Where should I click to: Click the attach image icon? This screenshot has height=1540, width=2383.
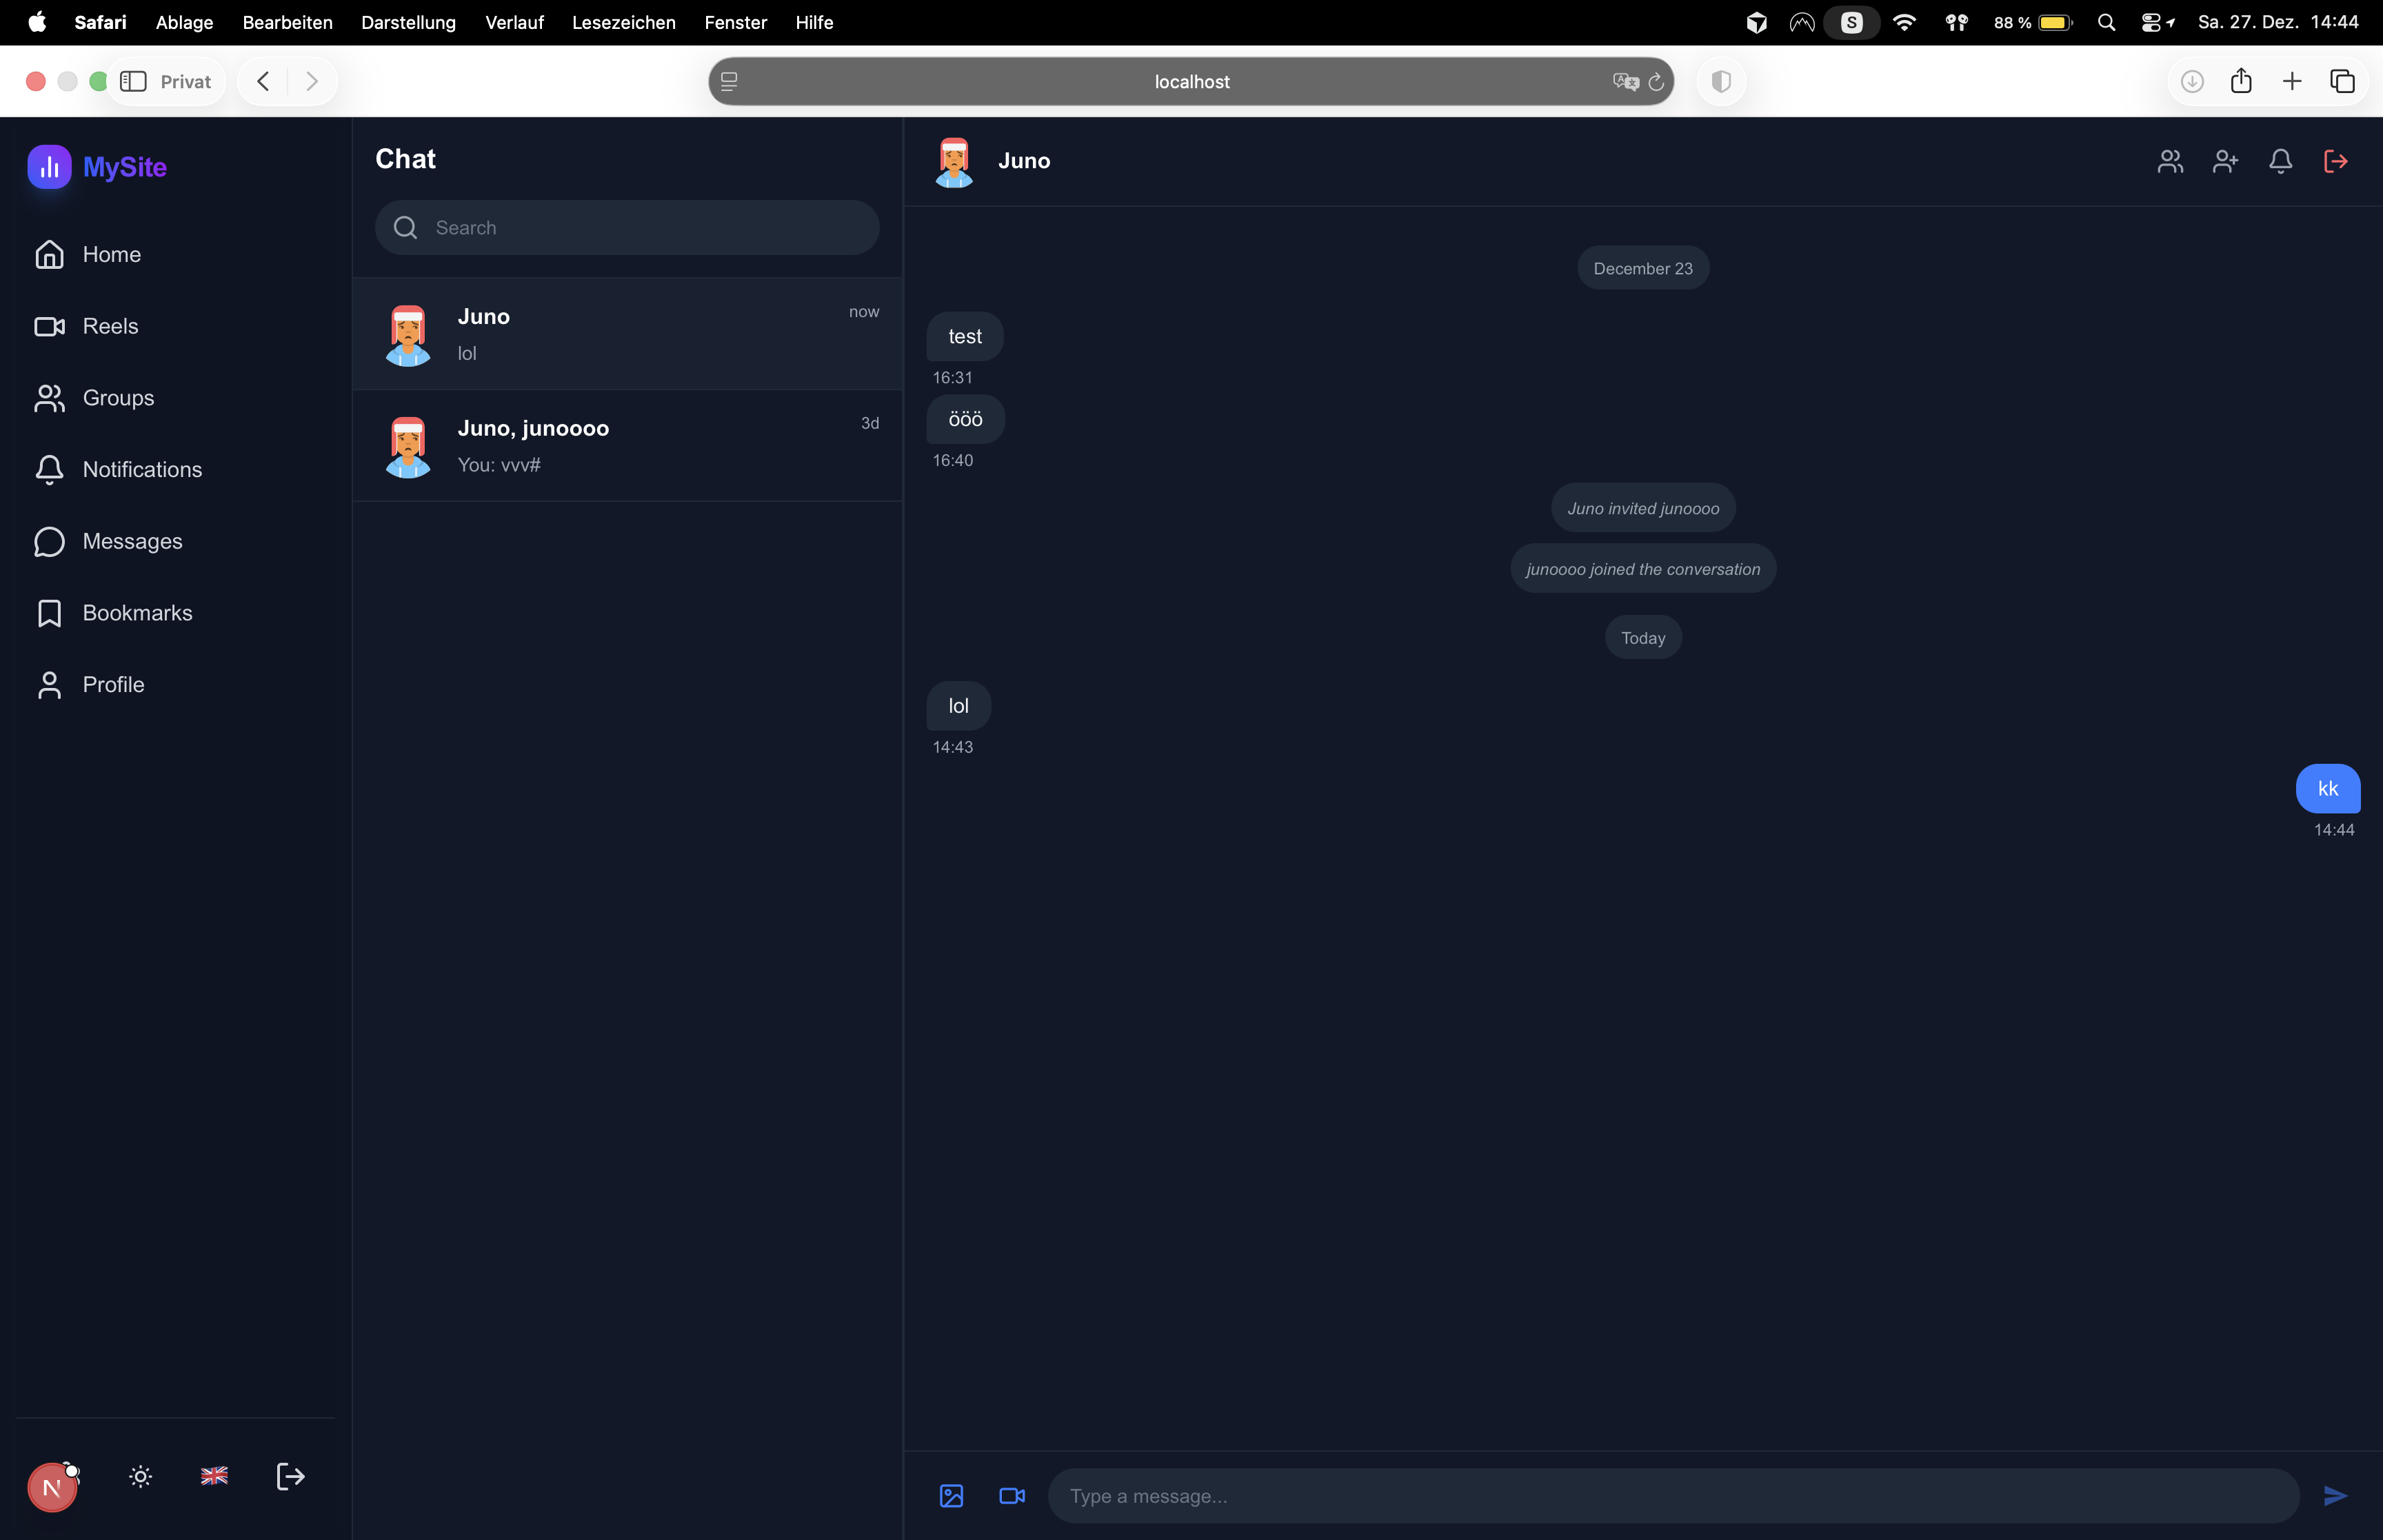pos(951,1495)
